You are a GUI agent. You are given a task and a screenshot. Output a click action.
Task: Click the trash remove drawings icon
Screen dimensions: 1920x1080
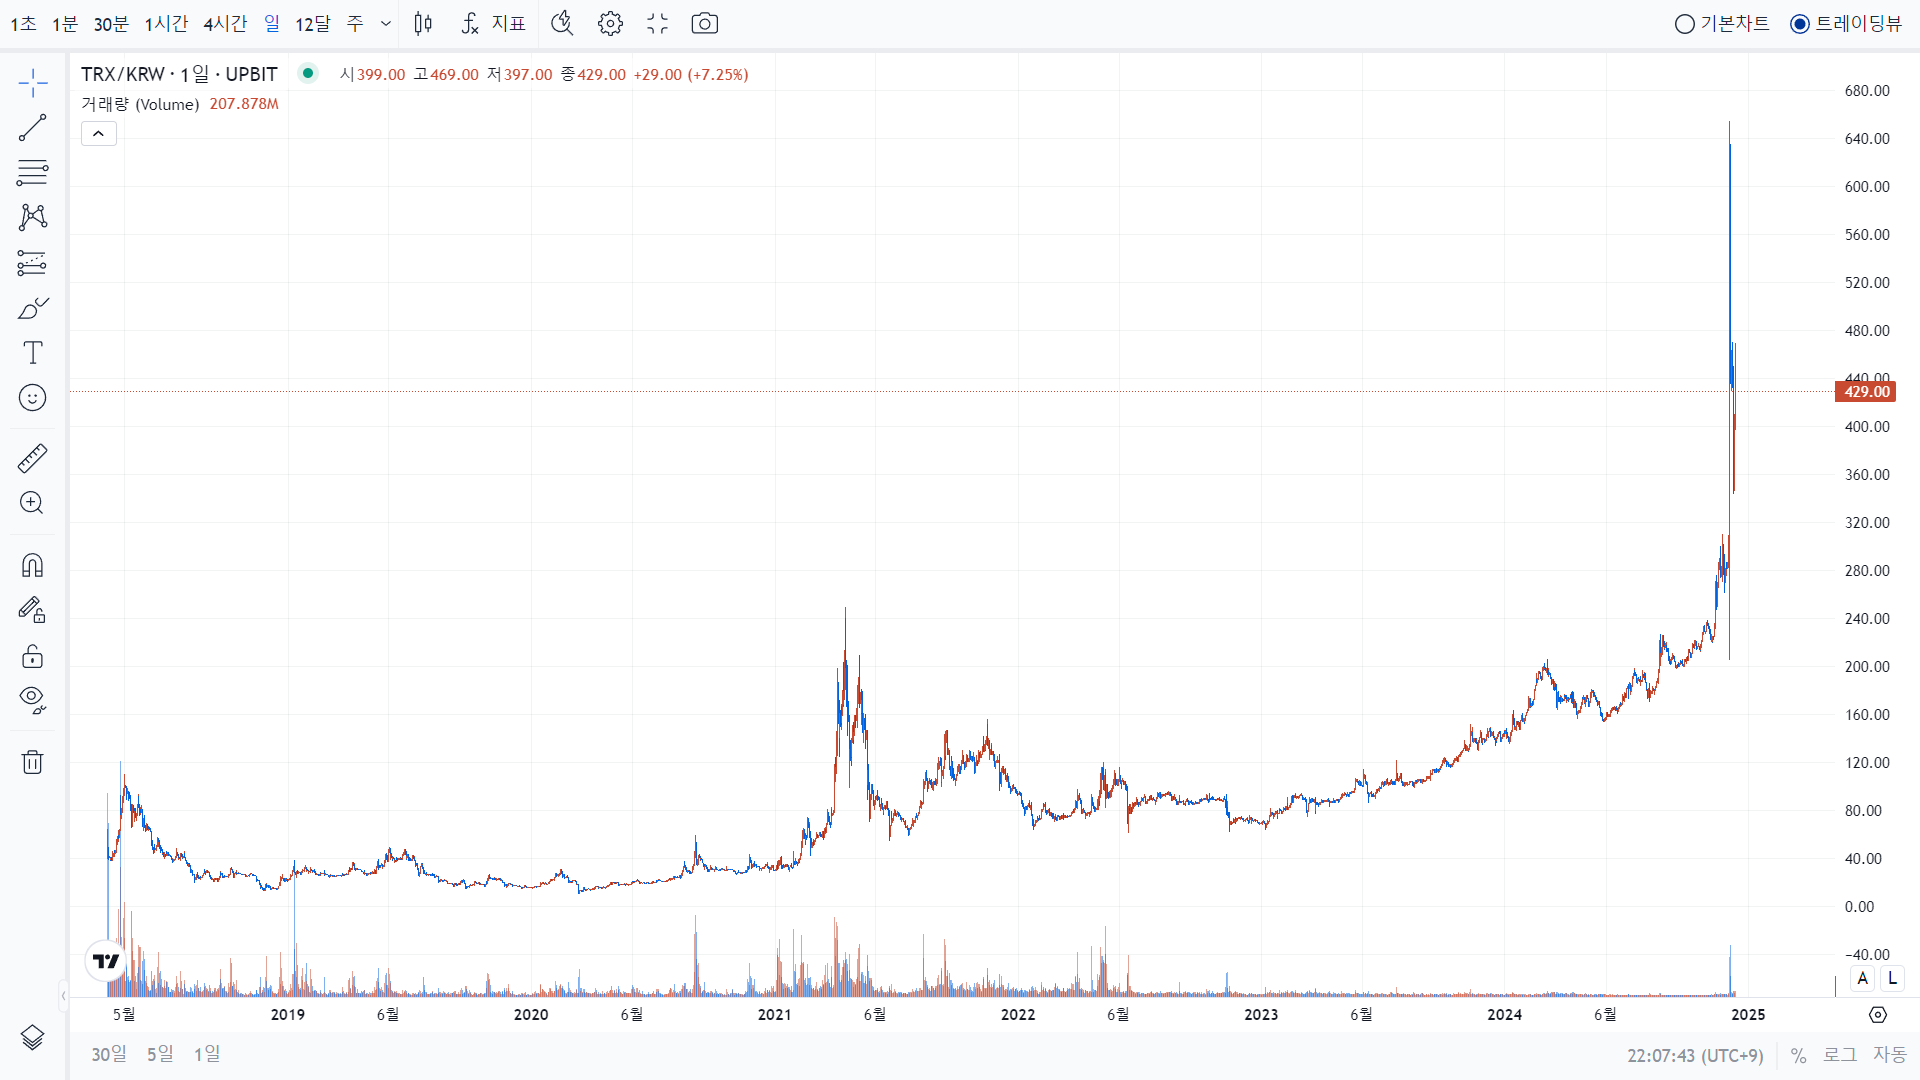[x=32, y=762]
